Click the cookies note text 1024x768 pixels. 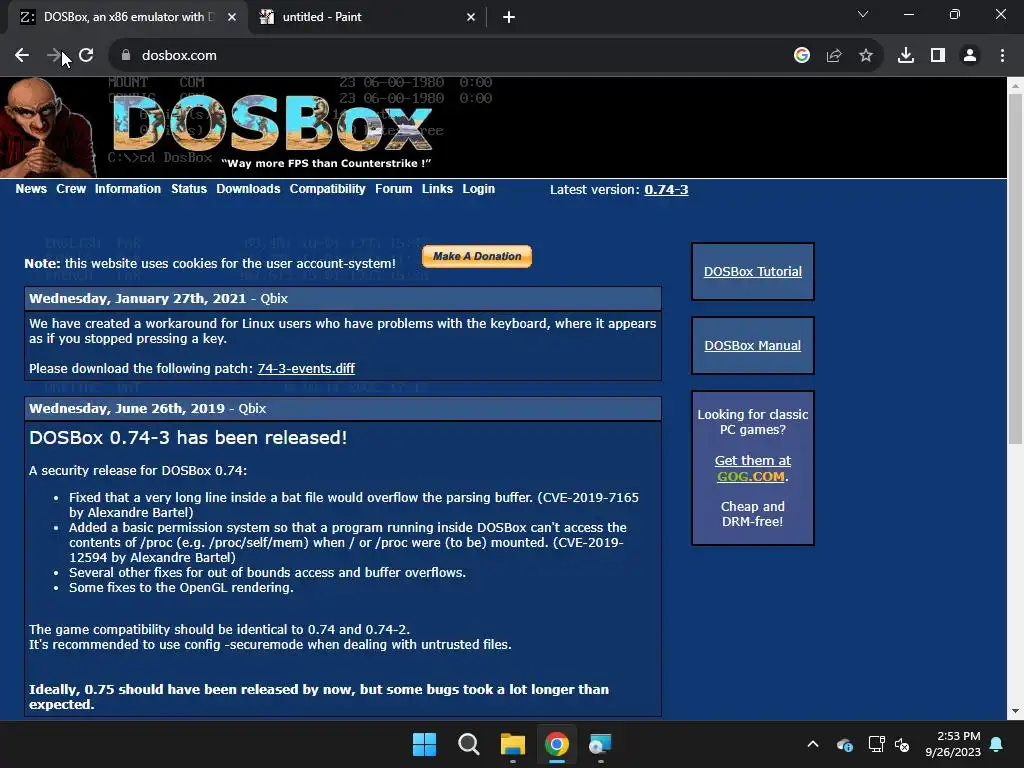coord(210,263)
